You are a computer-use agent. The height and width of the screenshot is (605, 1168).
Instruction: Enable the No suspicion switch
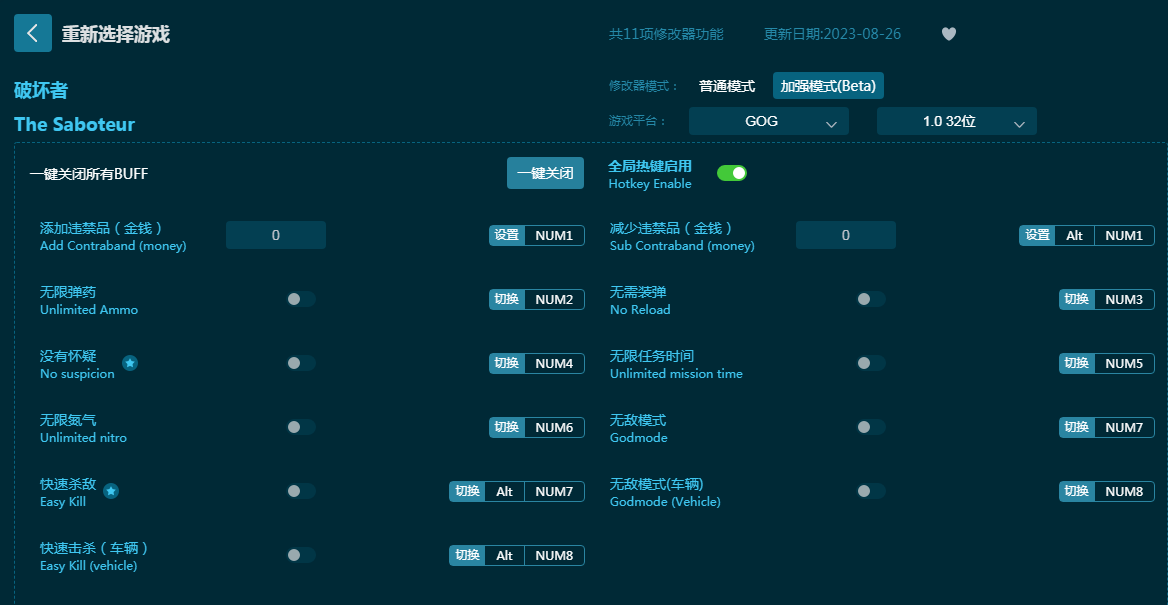pos(301,363)
